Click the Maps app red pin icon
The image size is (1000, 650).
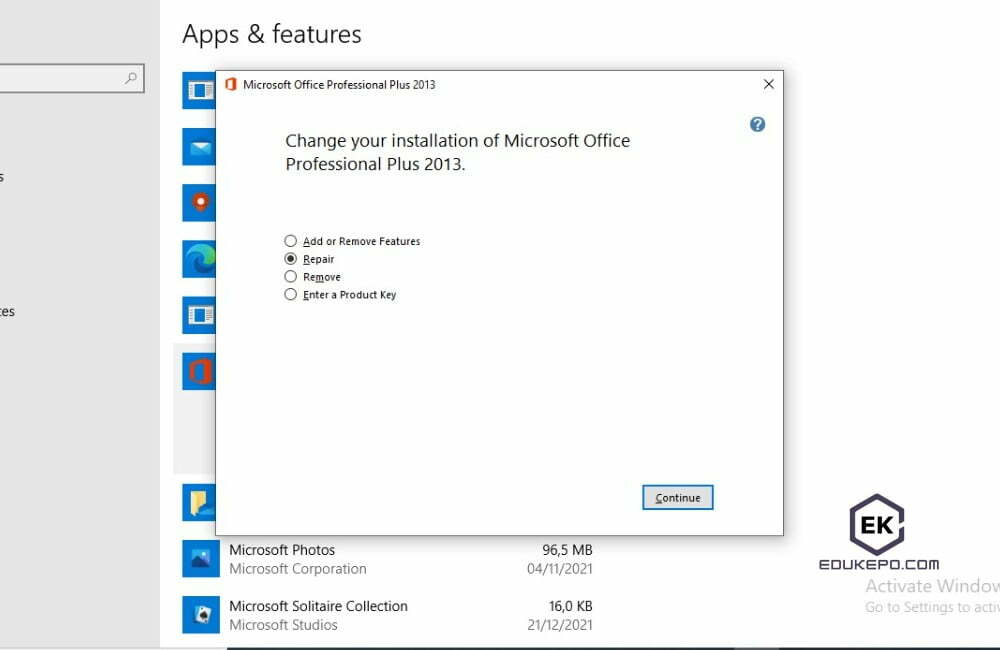[x=199, y=203]
